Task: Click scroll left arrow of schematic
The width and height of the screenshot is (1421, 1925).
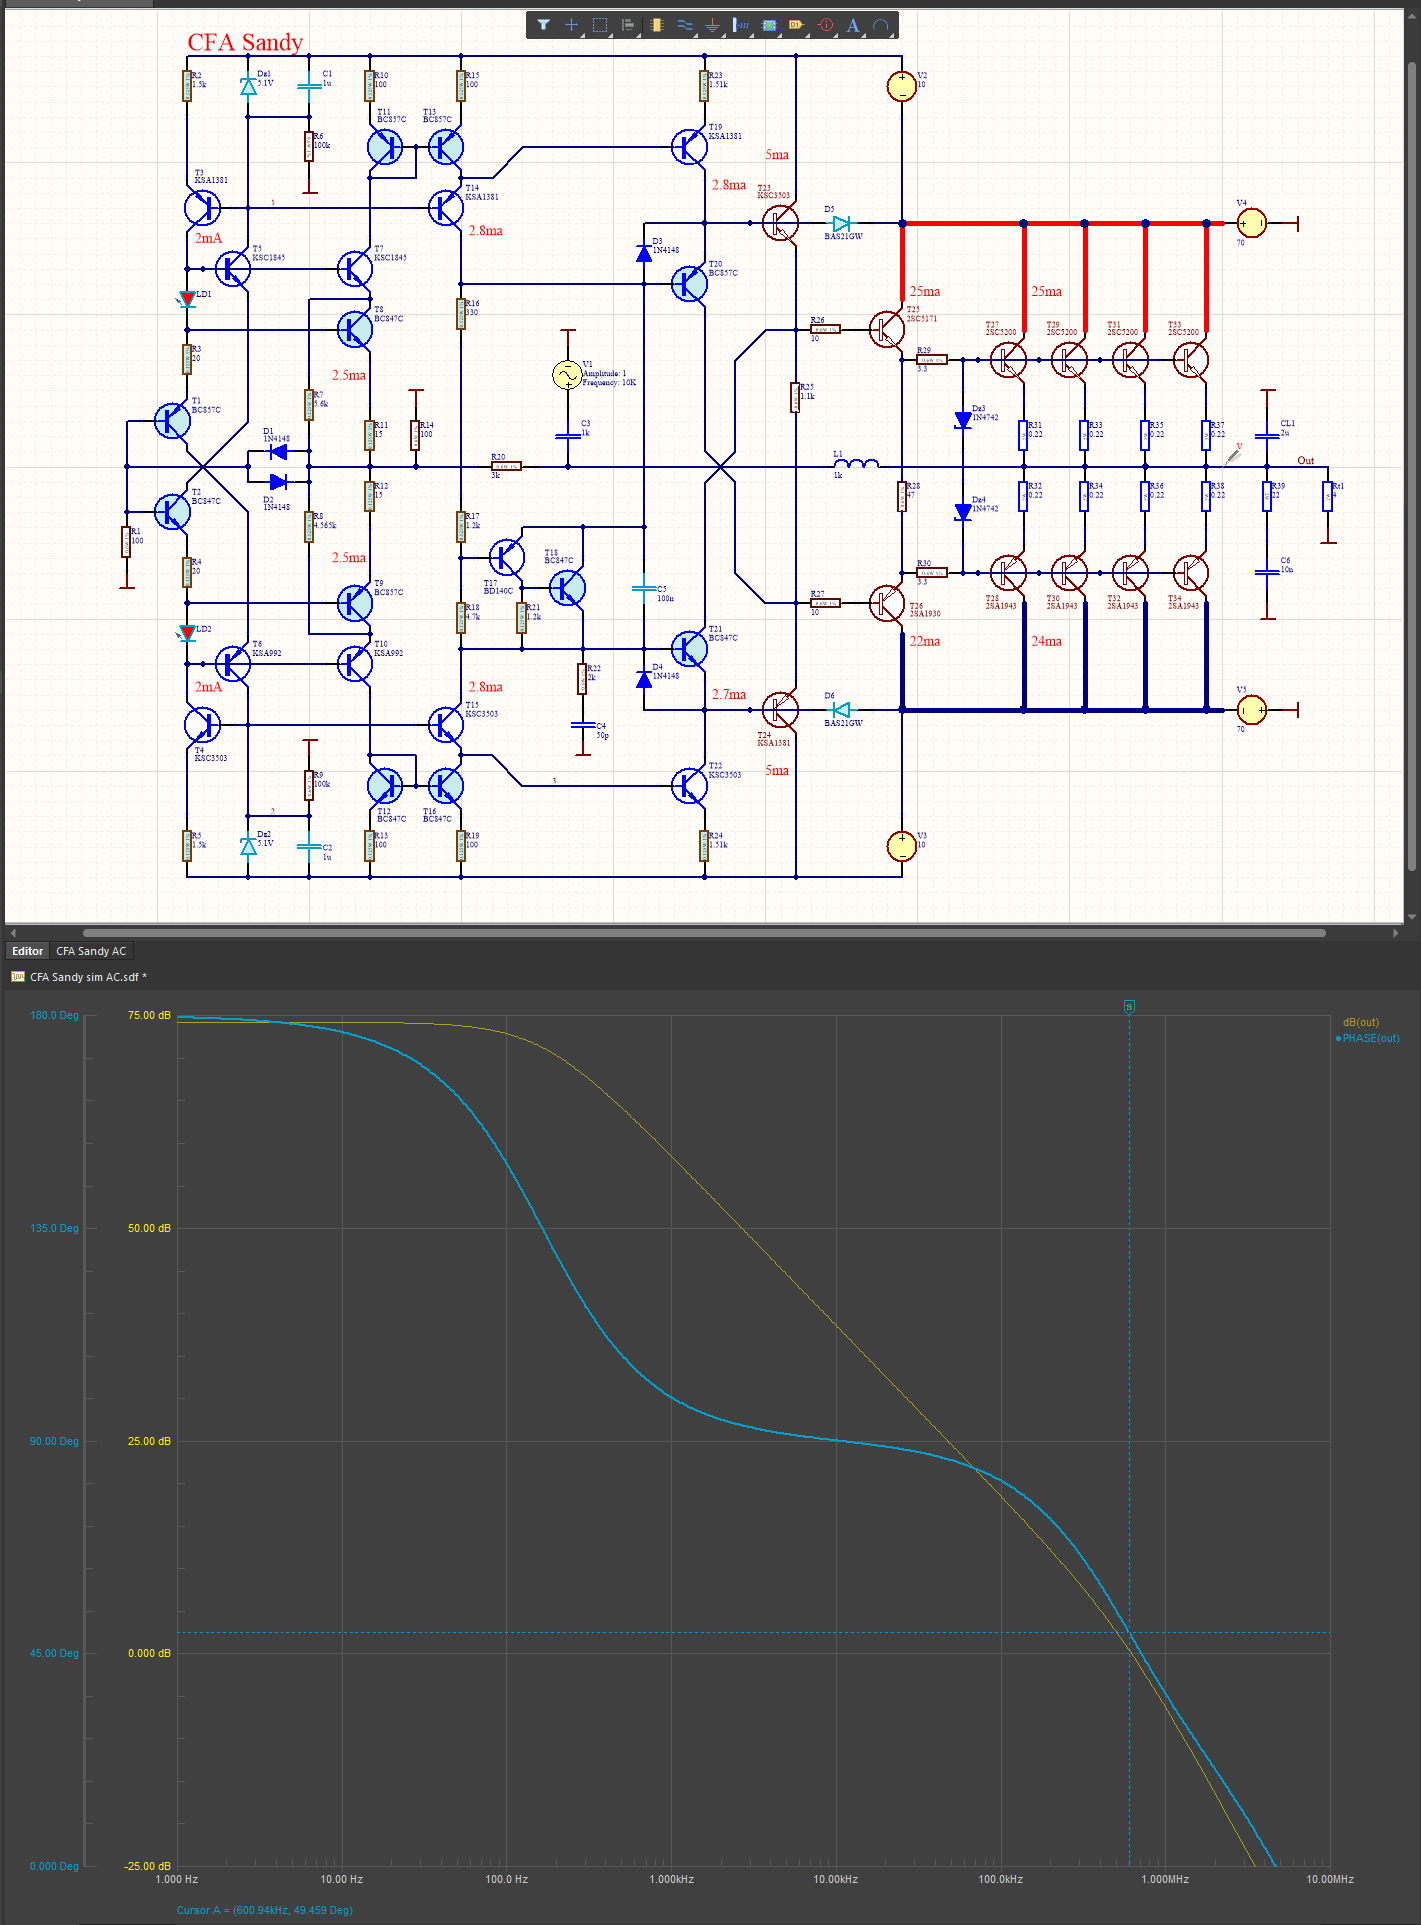Action: pos(13,932)
